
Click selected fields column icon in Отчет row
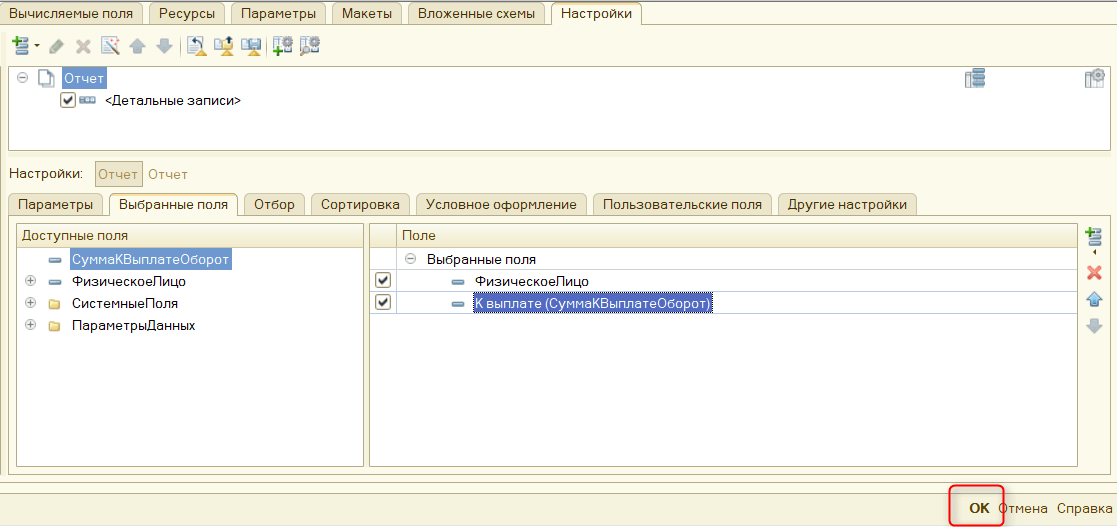point(974,78)
